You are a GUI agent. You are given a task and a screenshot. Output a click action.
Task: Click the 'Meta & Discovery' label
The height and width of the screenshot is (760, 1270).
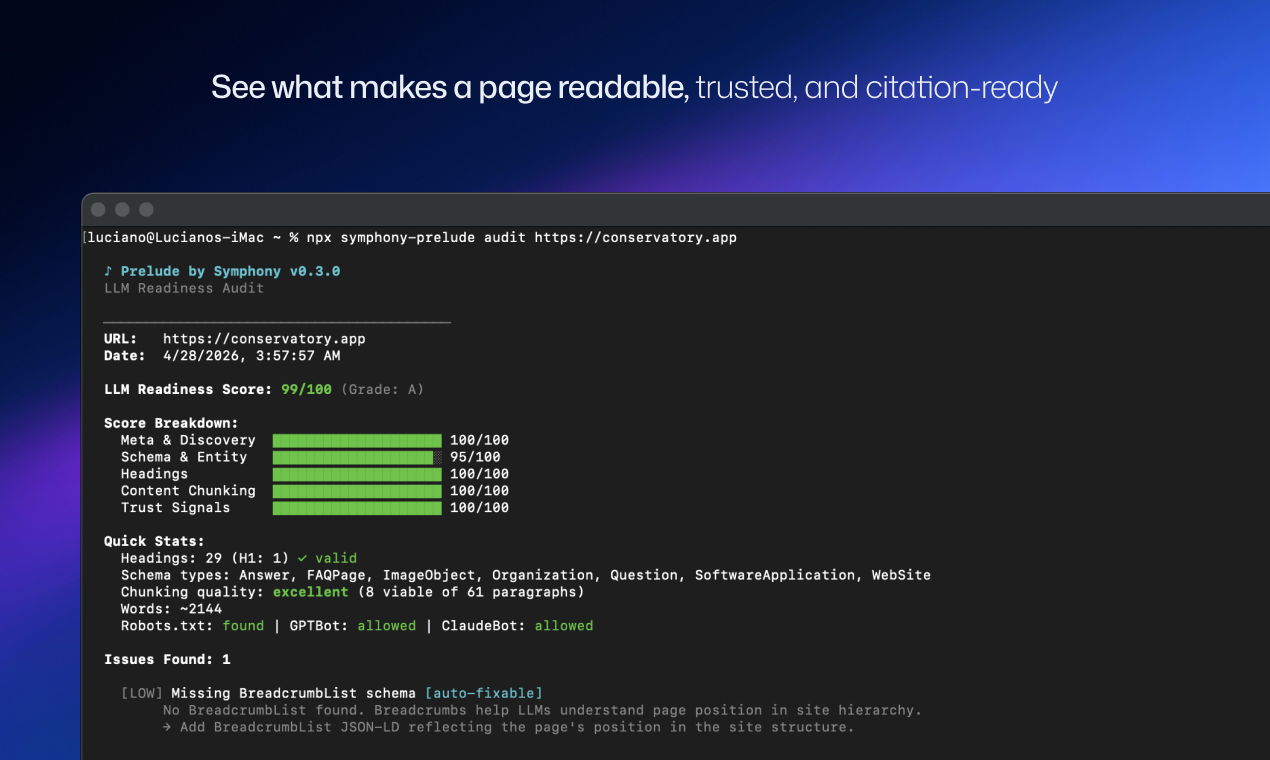tap(188, 440)
